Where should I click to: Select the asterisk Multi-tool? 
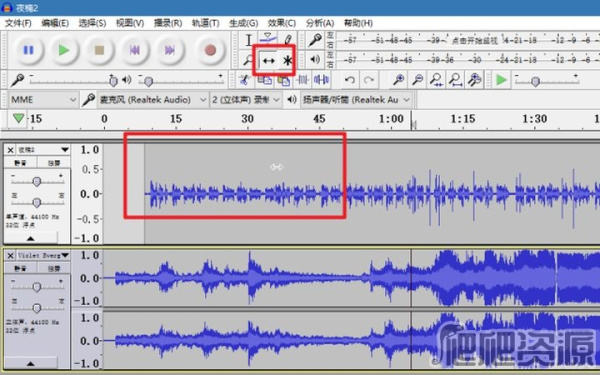[x=287, y=60]
